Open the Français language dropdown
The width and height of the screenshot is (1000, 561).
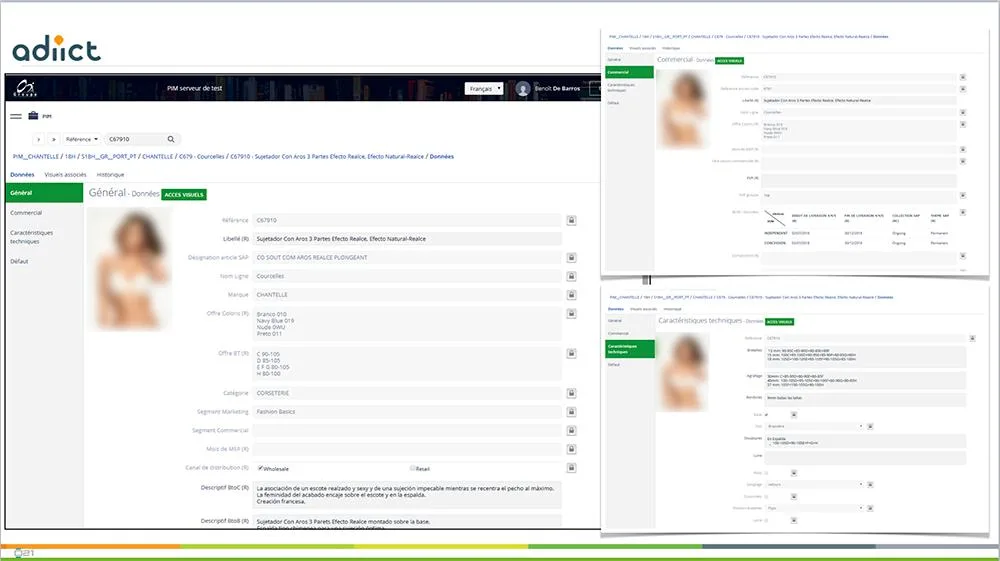(x=484, y=89)
